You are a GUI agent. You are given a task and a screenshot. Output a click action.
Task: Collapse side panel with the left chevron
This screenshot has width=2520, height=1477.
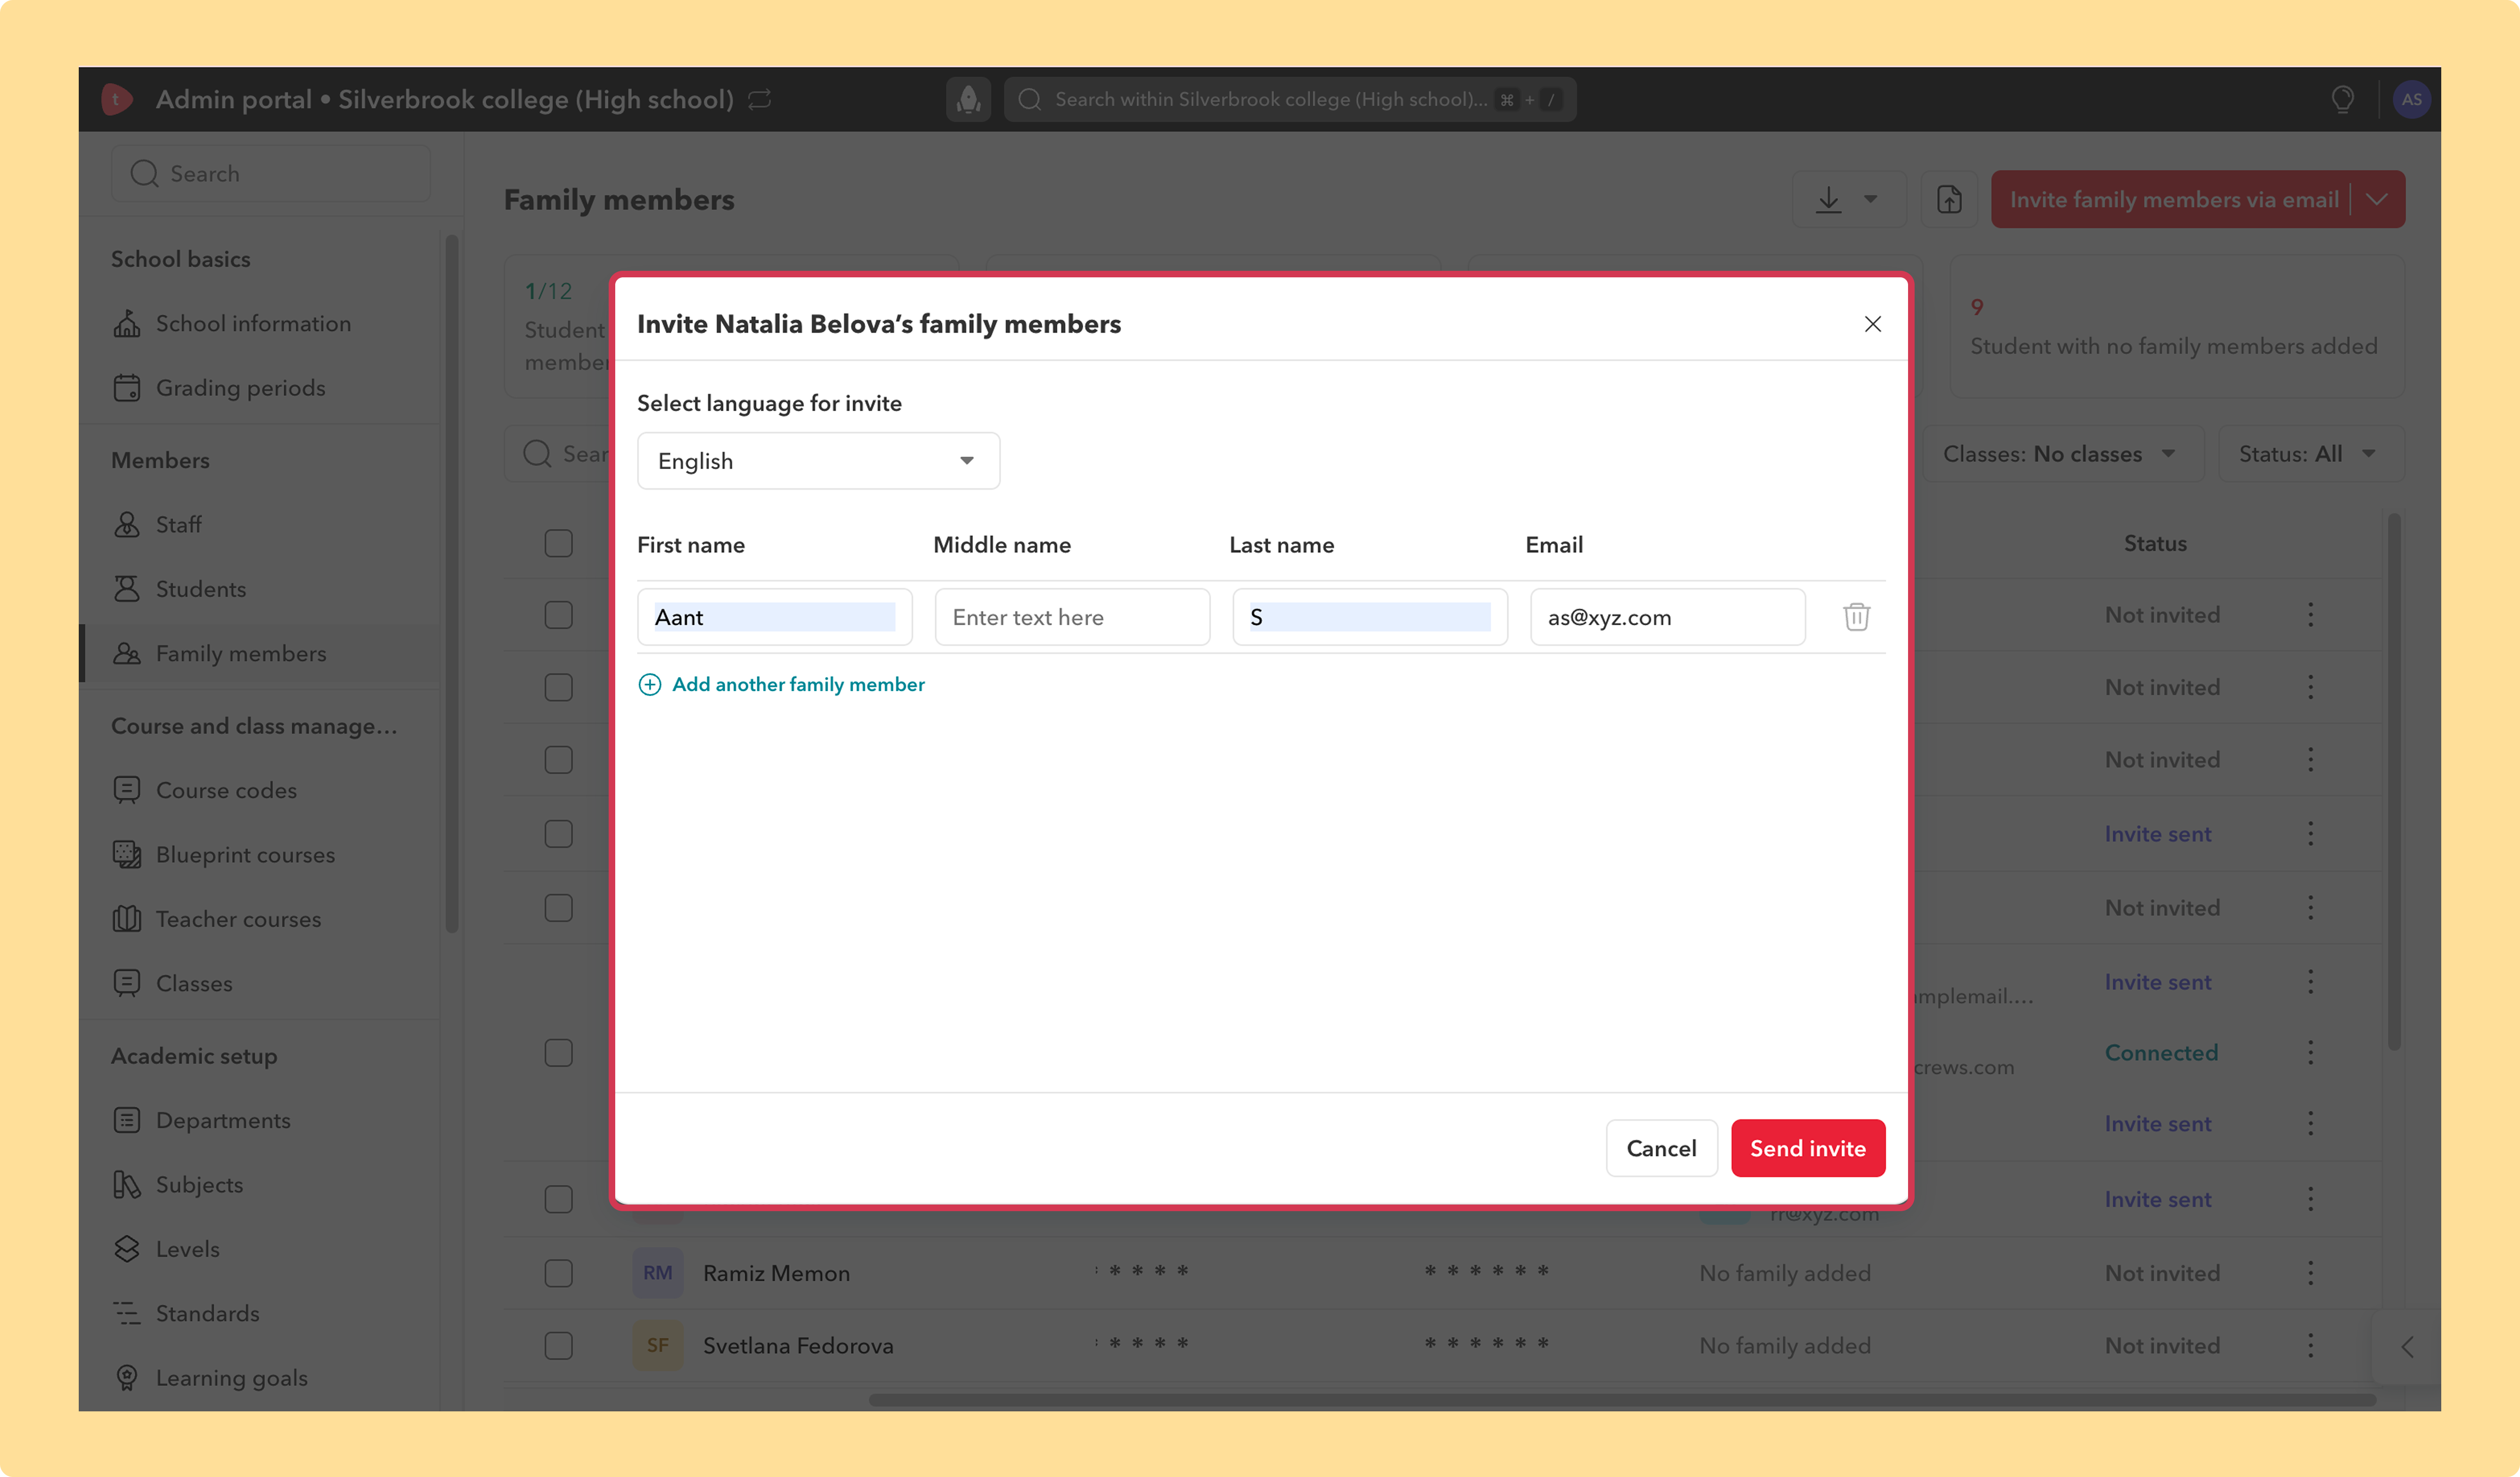2407,1347
